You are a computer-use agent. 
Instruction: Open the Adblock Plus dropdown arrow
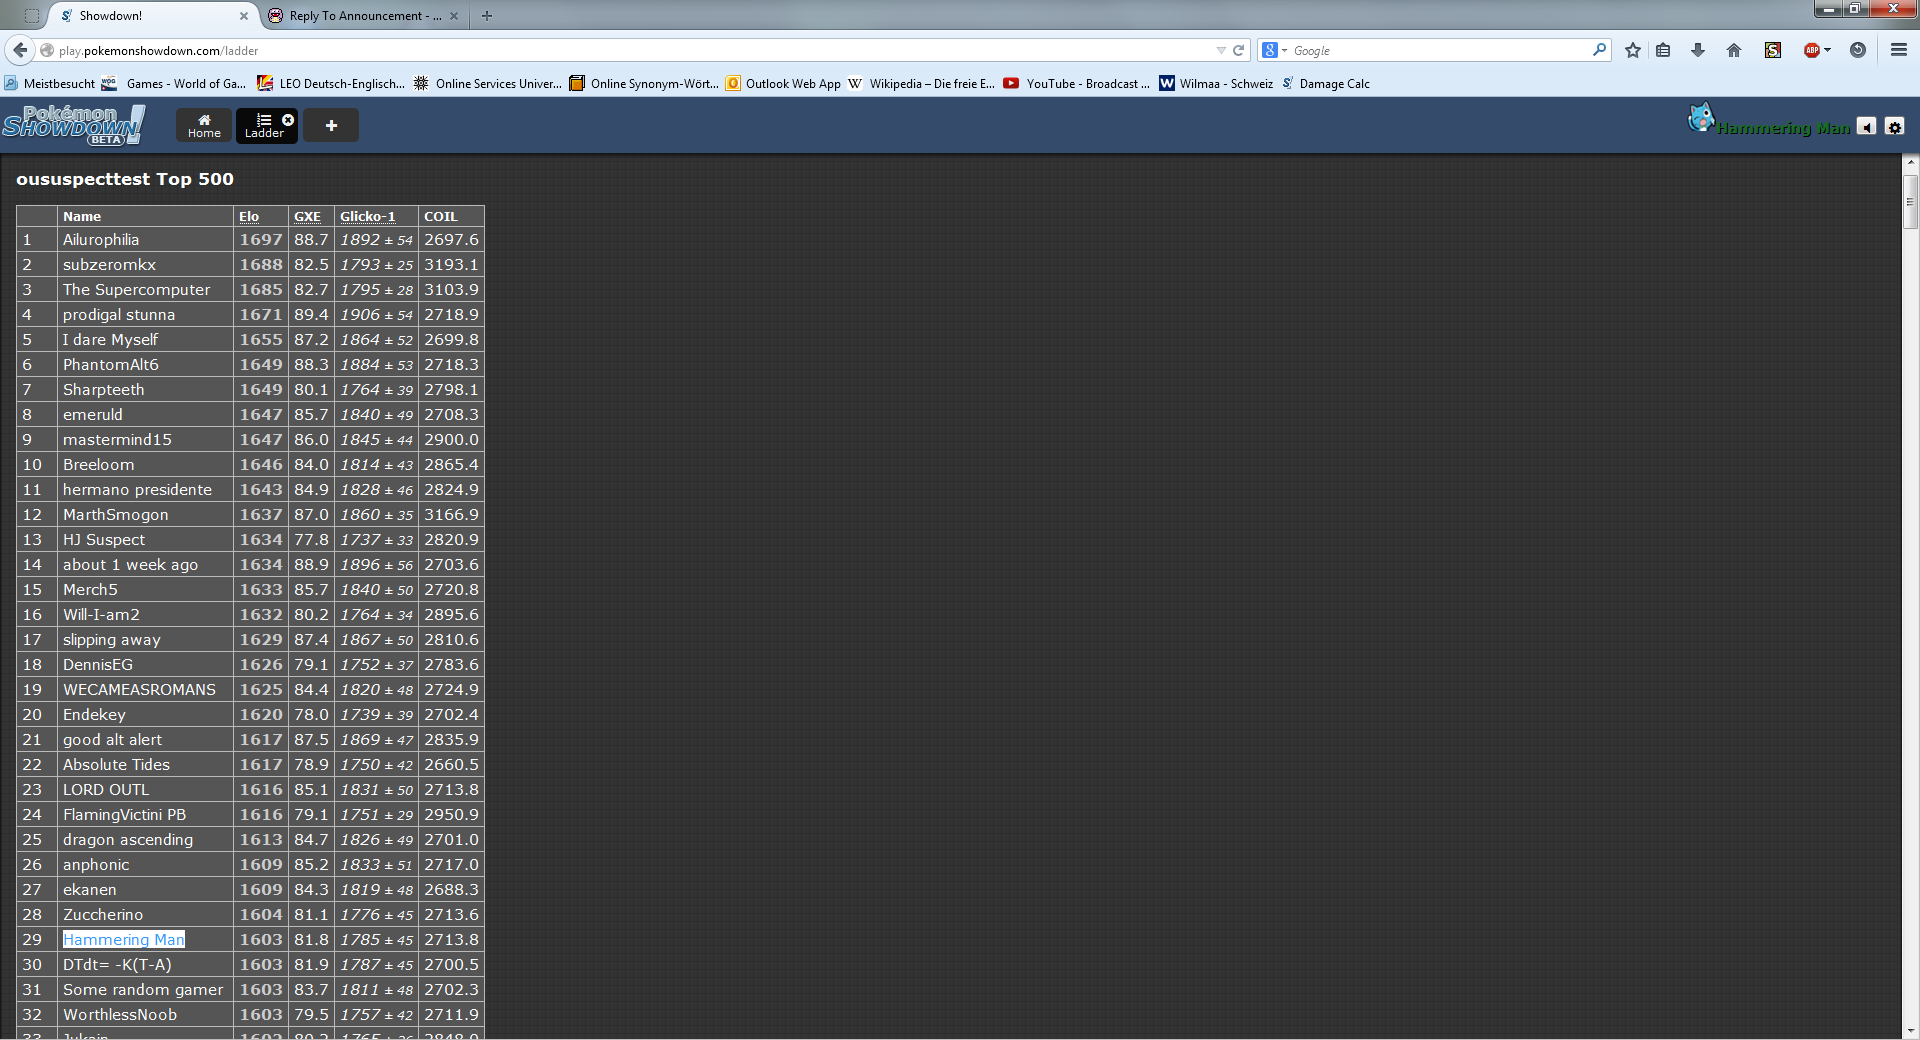1827,50
